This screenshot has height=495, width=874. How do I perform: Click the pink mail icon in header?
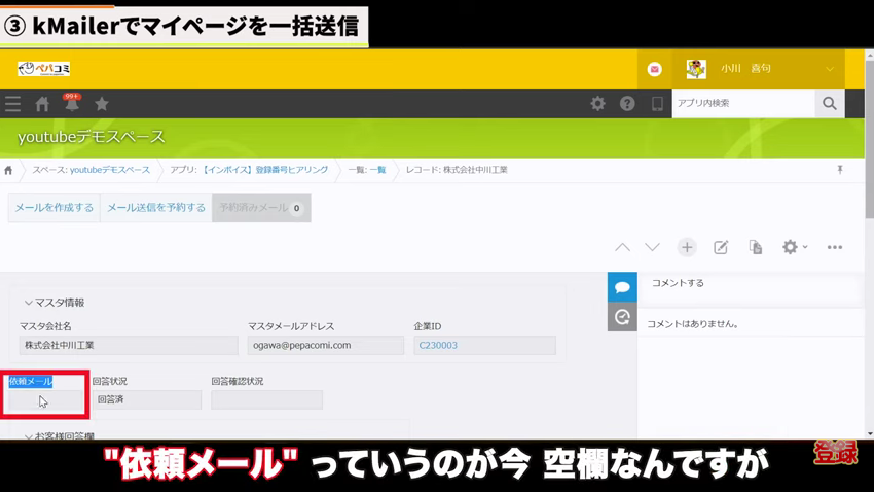654,69
